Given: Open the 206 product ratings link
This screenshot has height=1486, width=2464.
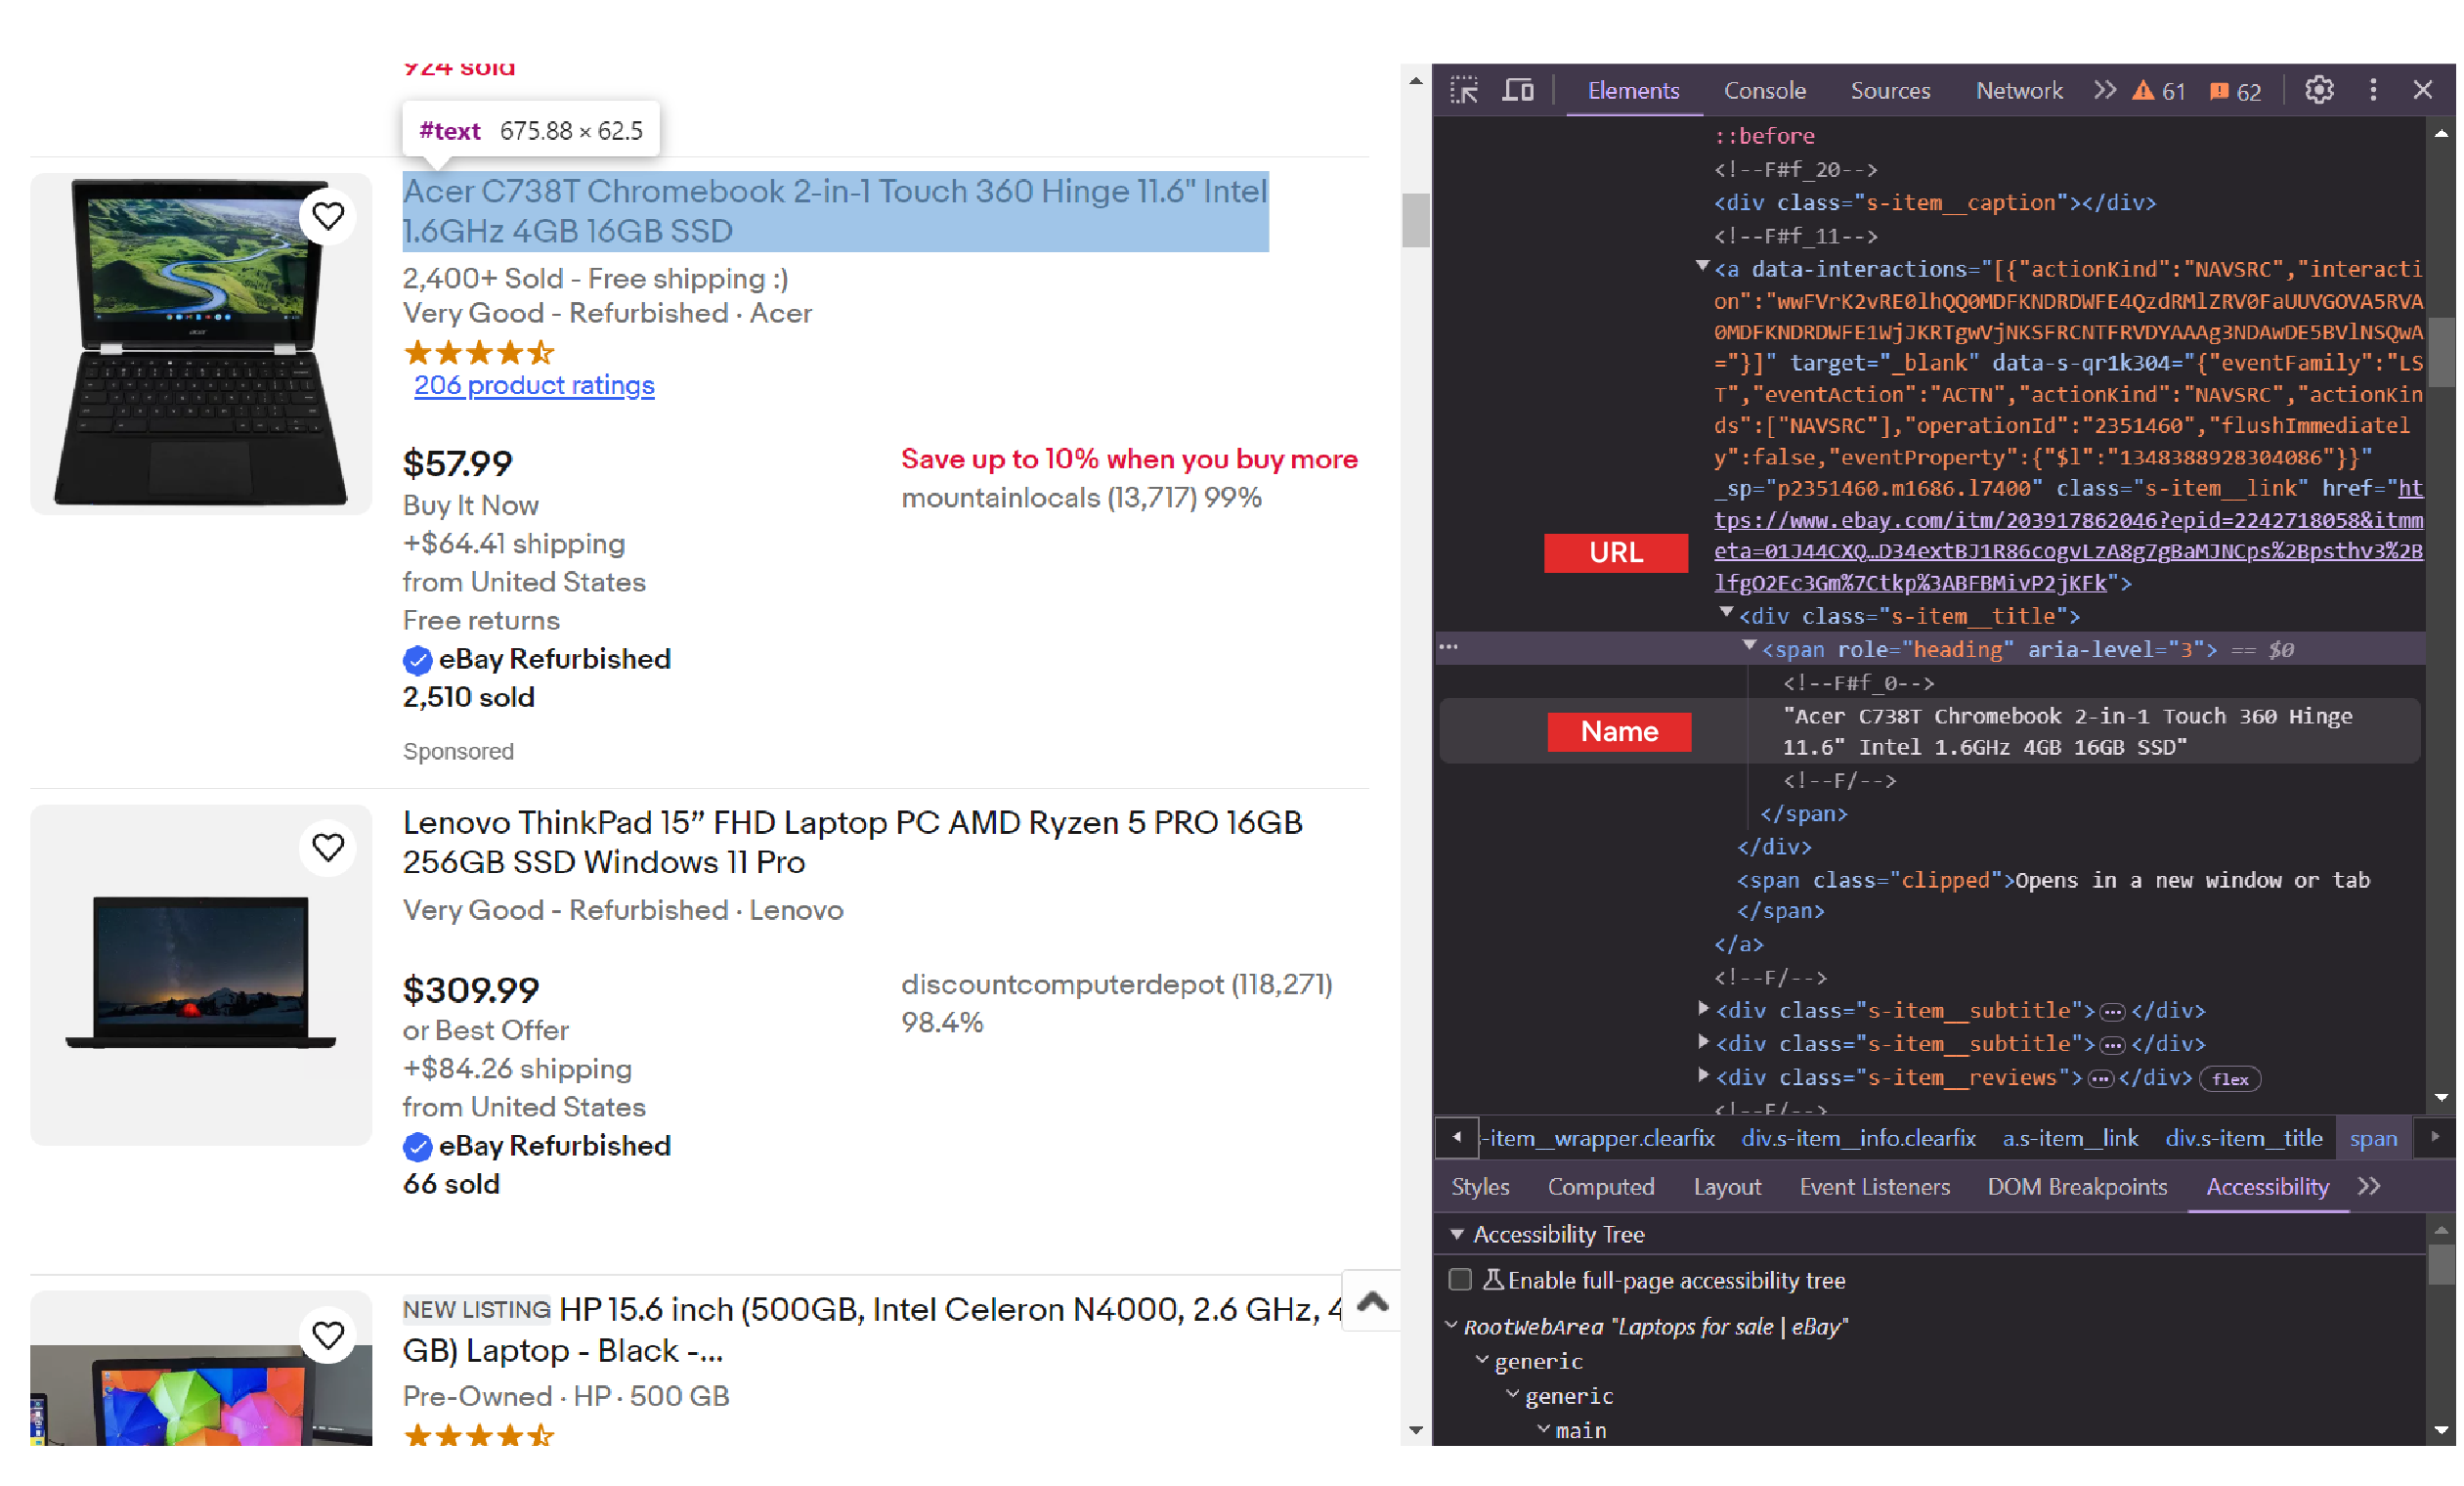Looking at the screenshot, I should tap(534, 385).
